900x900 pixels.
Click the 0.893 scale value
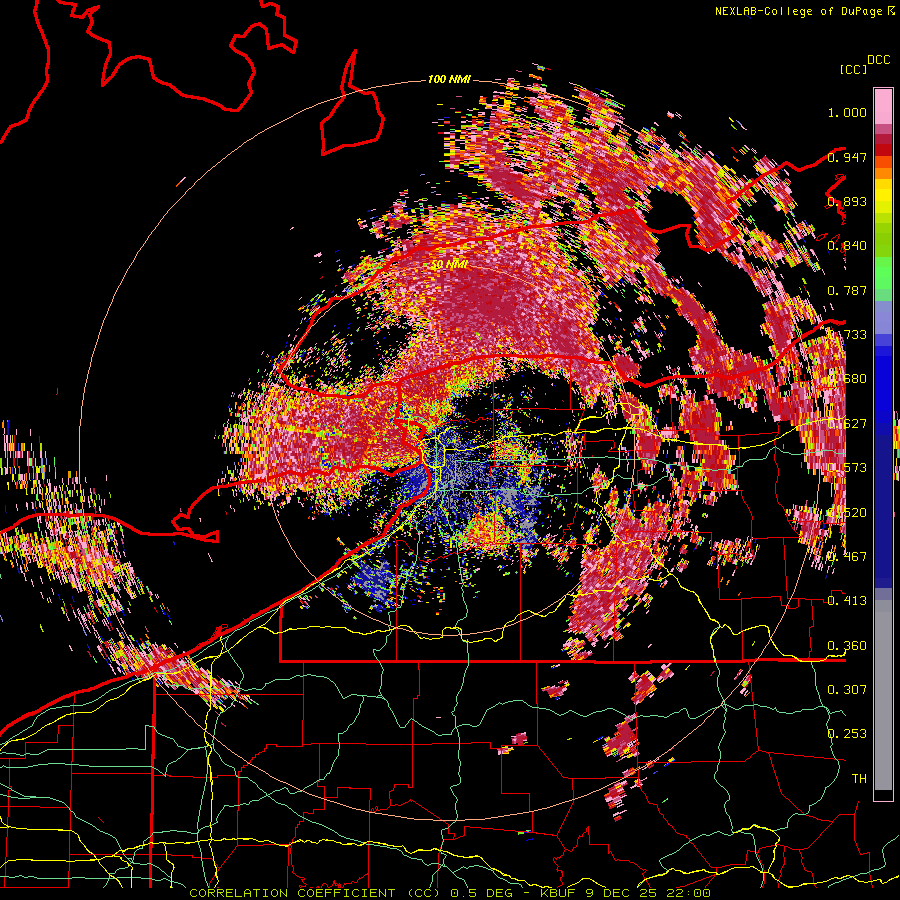tap(847, 201)
